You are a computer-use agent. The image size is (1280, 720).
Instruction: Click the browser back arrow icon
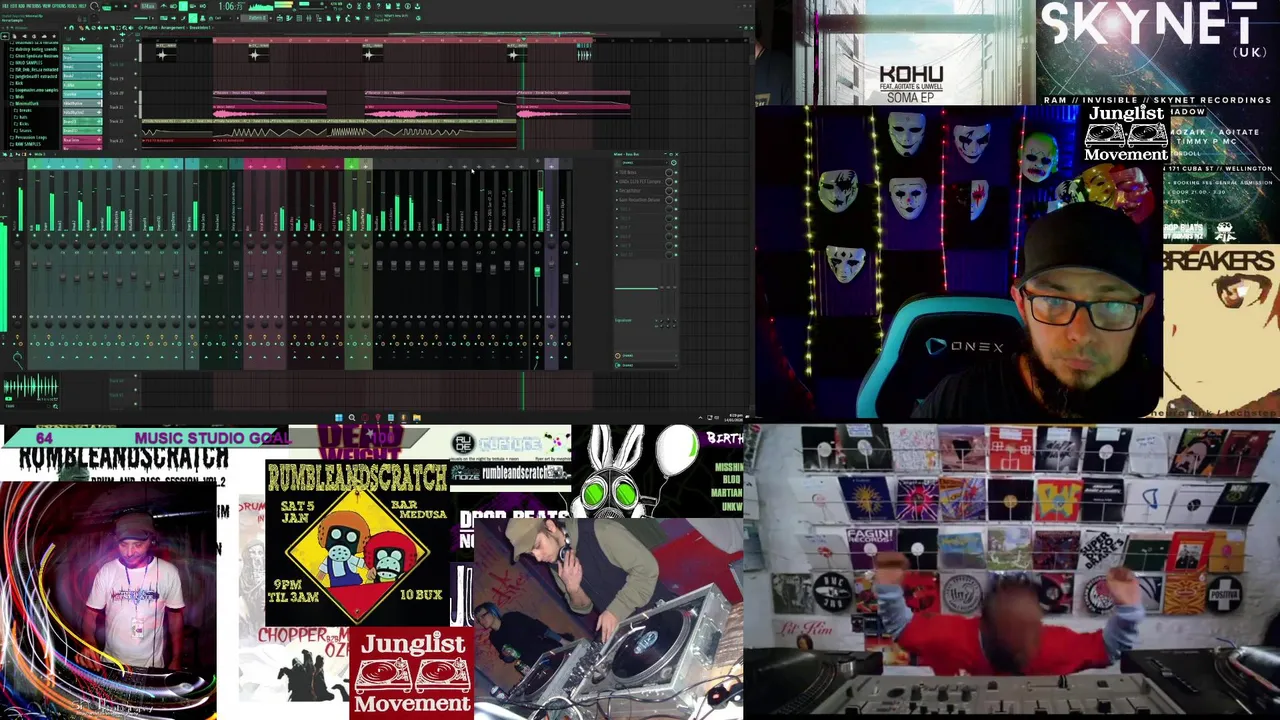(5, 36)
